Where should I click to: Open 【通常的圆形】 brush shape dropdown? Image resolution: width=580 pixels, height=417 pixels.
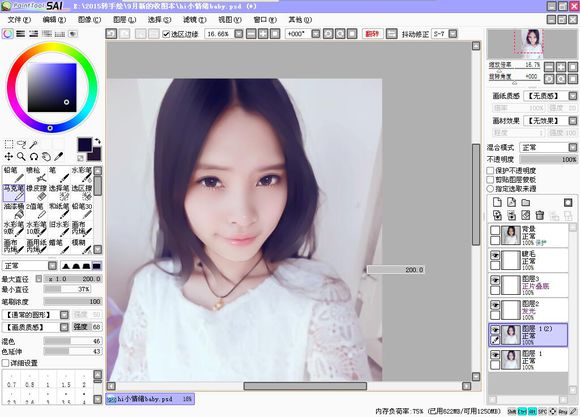(64, 315)
